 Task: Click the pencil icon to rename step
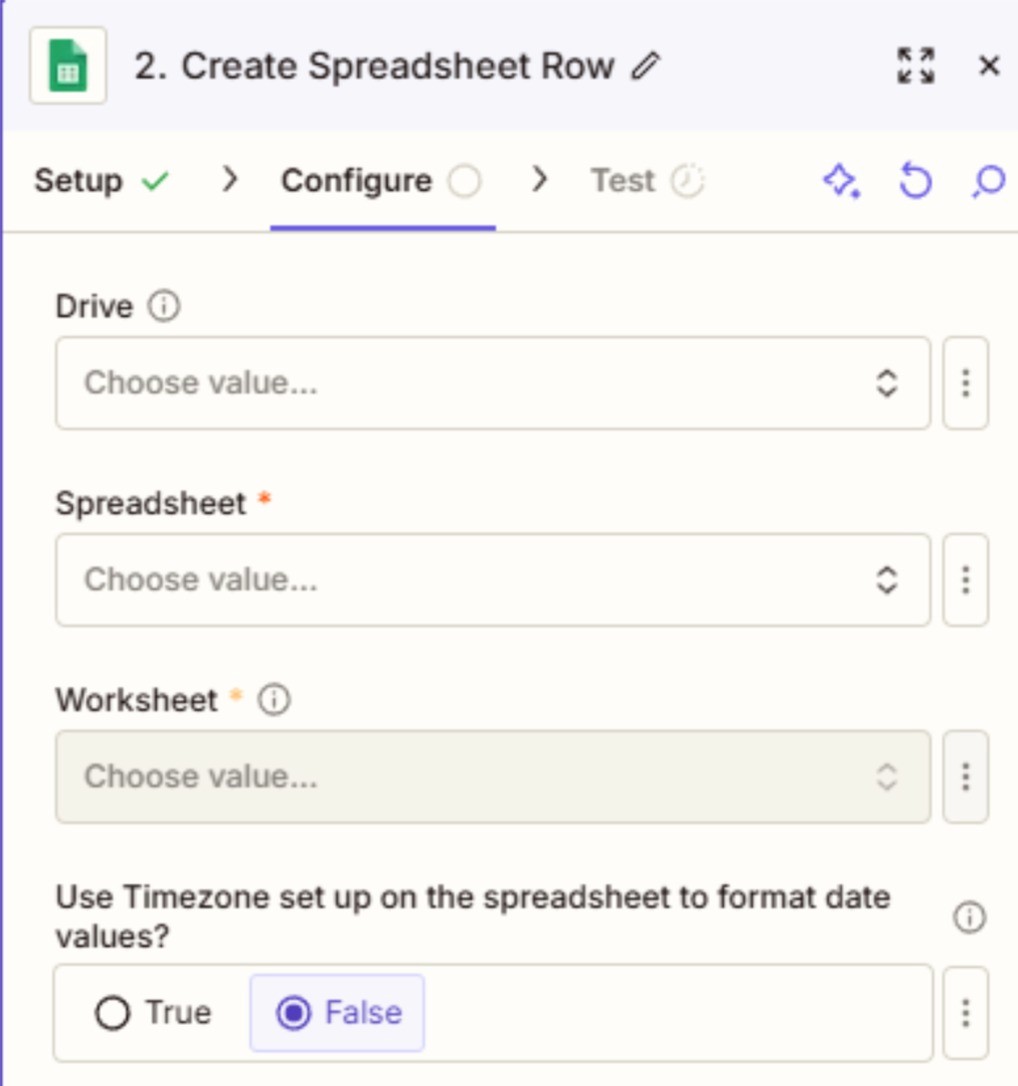646,67
